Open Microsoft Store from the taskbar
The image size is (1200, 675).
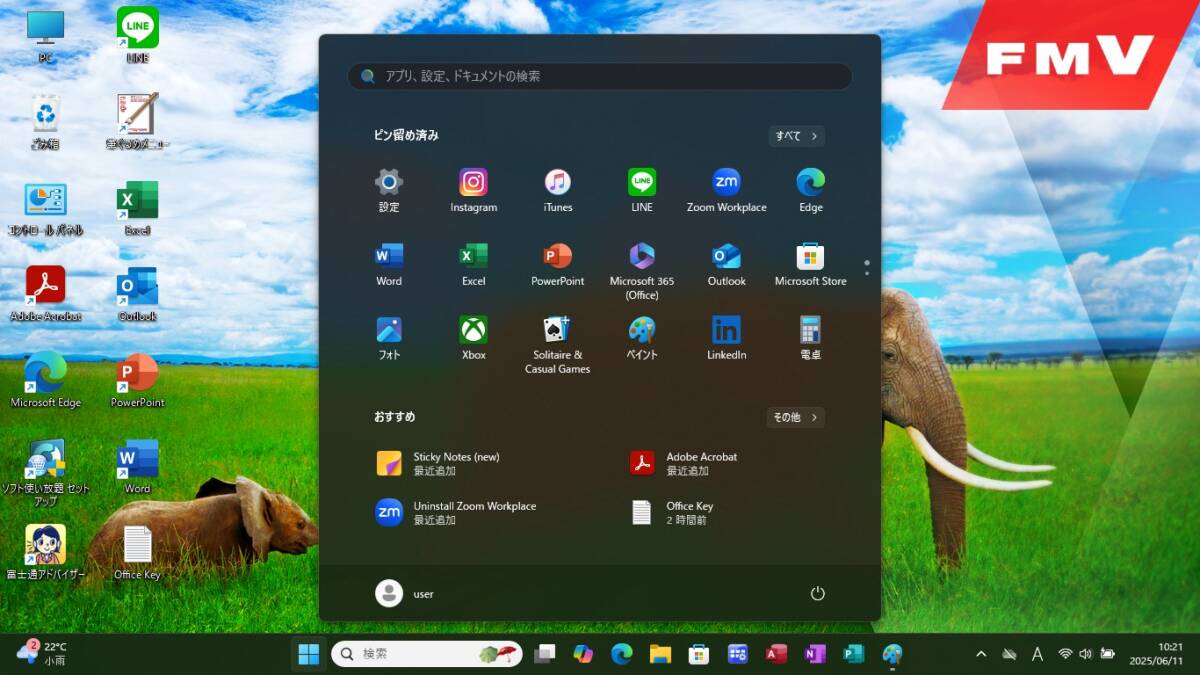(x=699, y=654)
